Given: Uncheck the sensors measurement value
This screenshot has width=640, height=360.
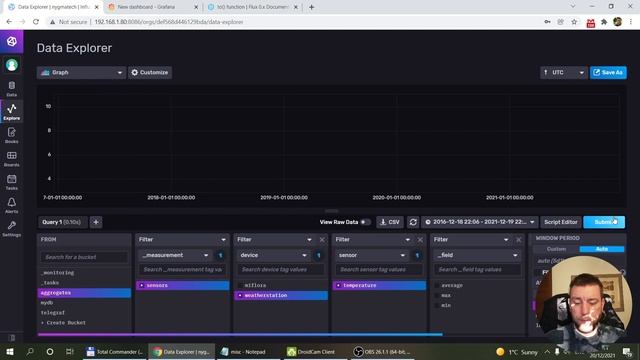Looking at the screenshot, I should pyautogui.click(x=182, y=285).
